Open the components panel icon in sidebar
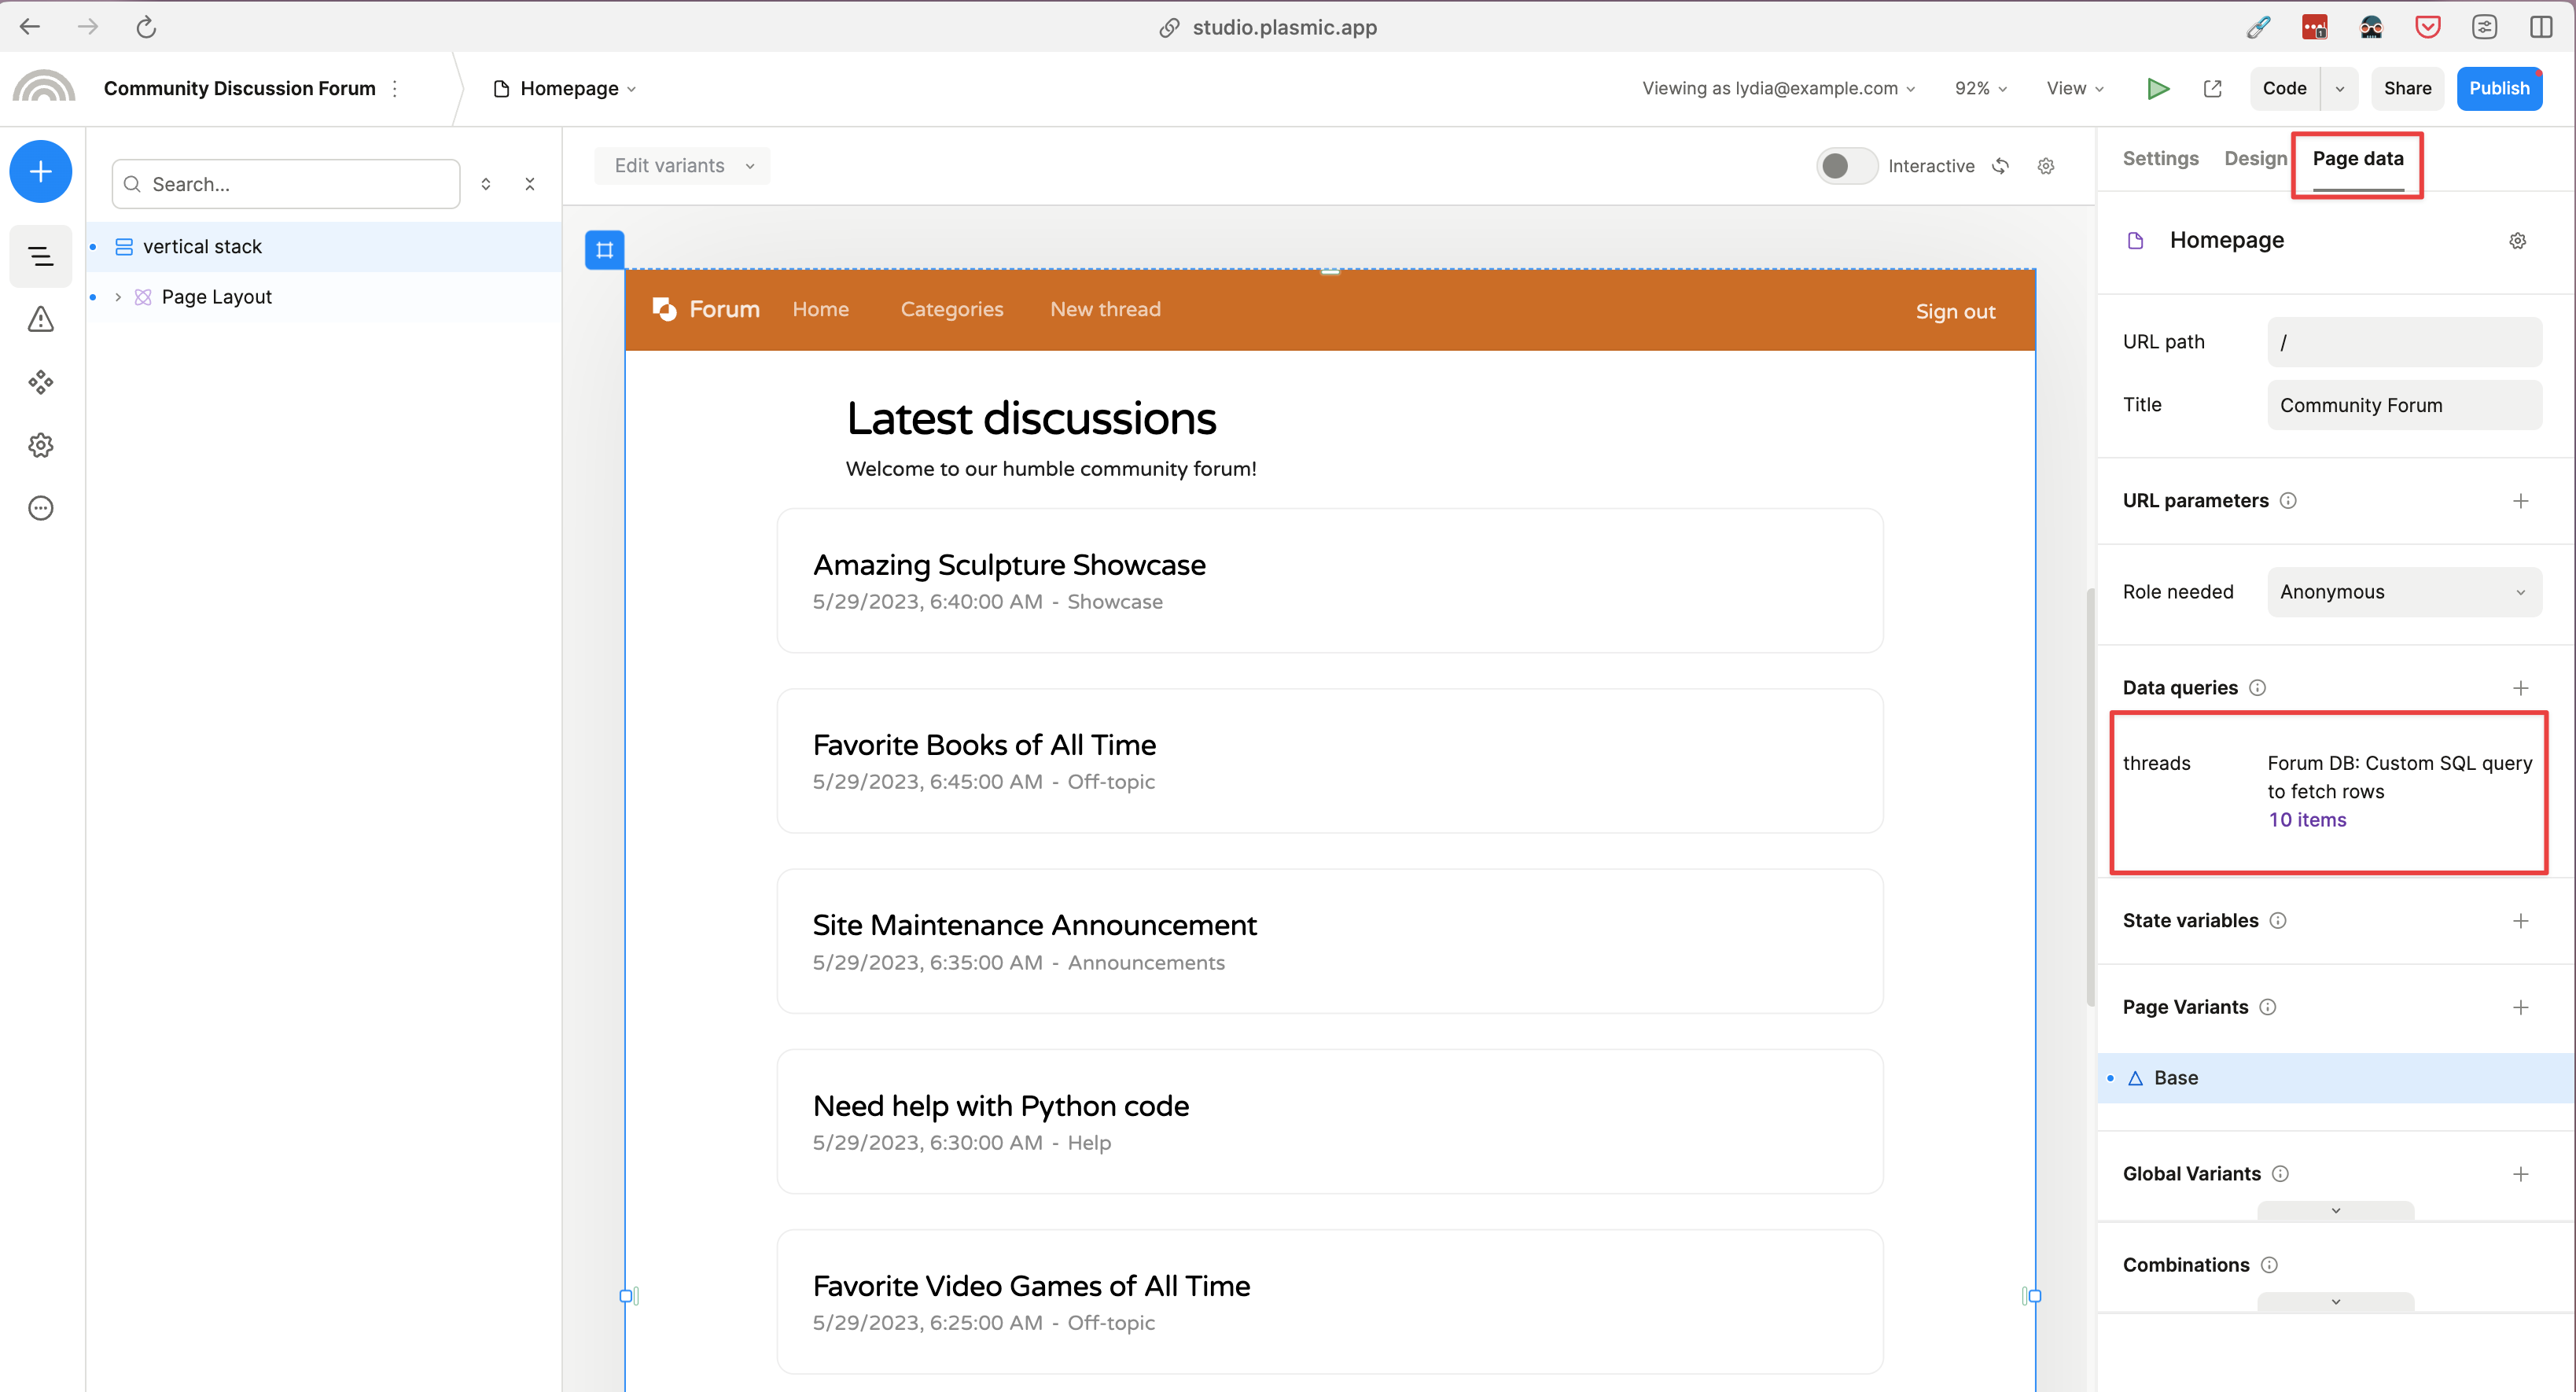 pyautogui.click(x=40, y=382)
